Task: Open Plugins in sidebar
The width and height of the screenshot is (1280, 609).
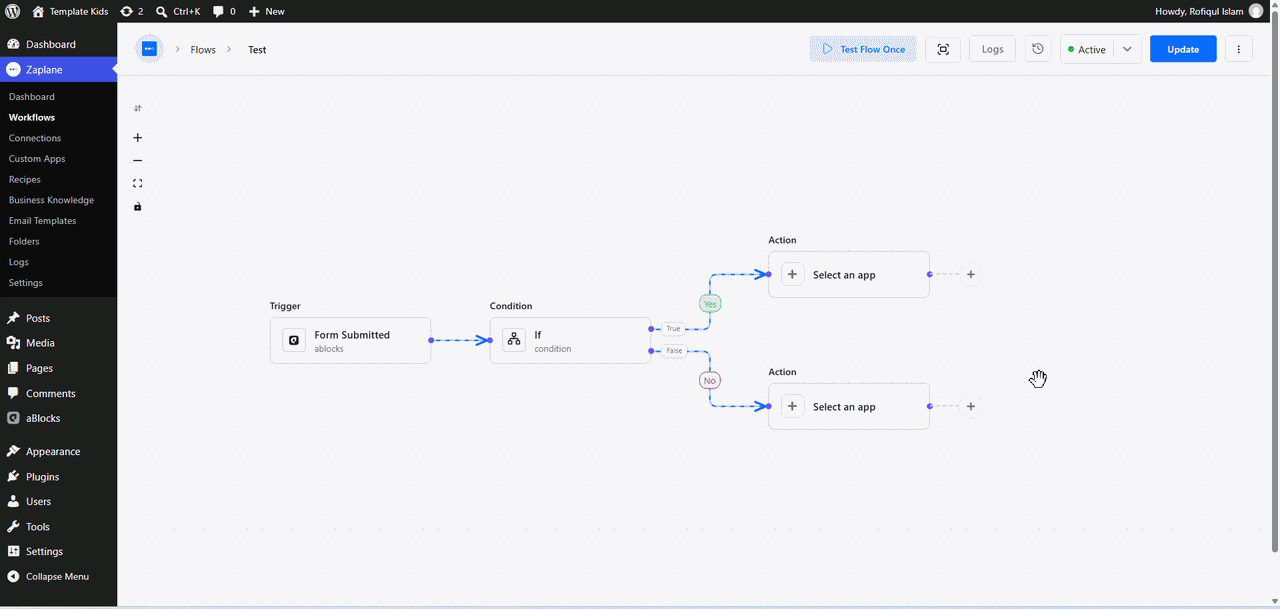Action: [58, 477]
